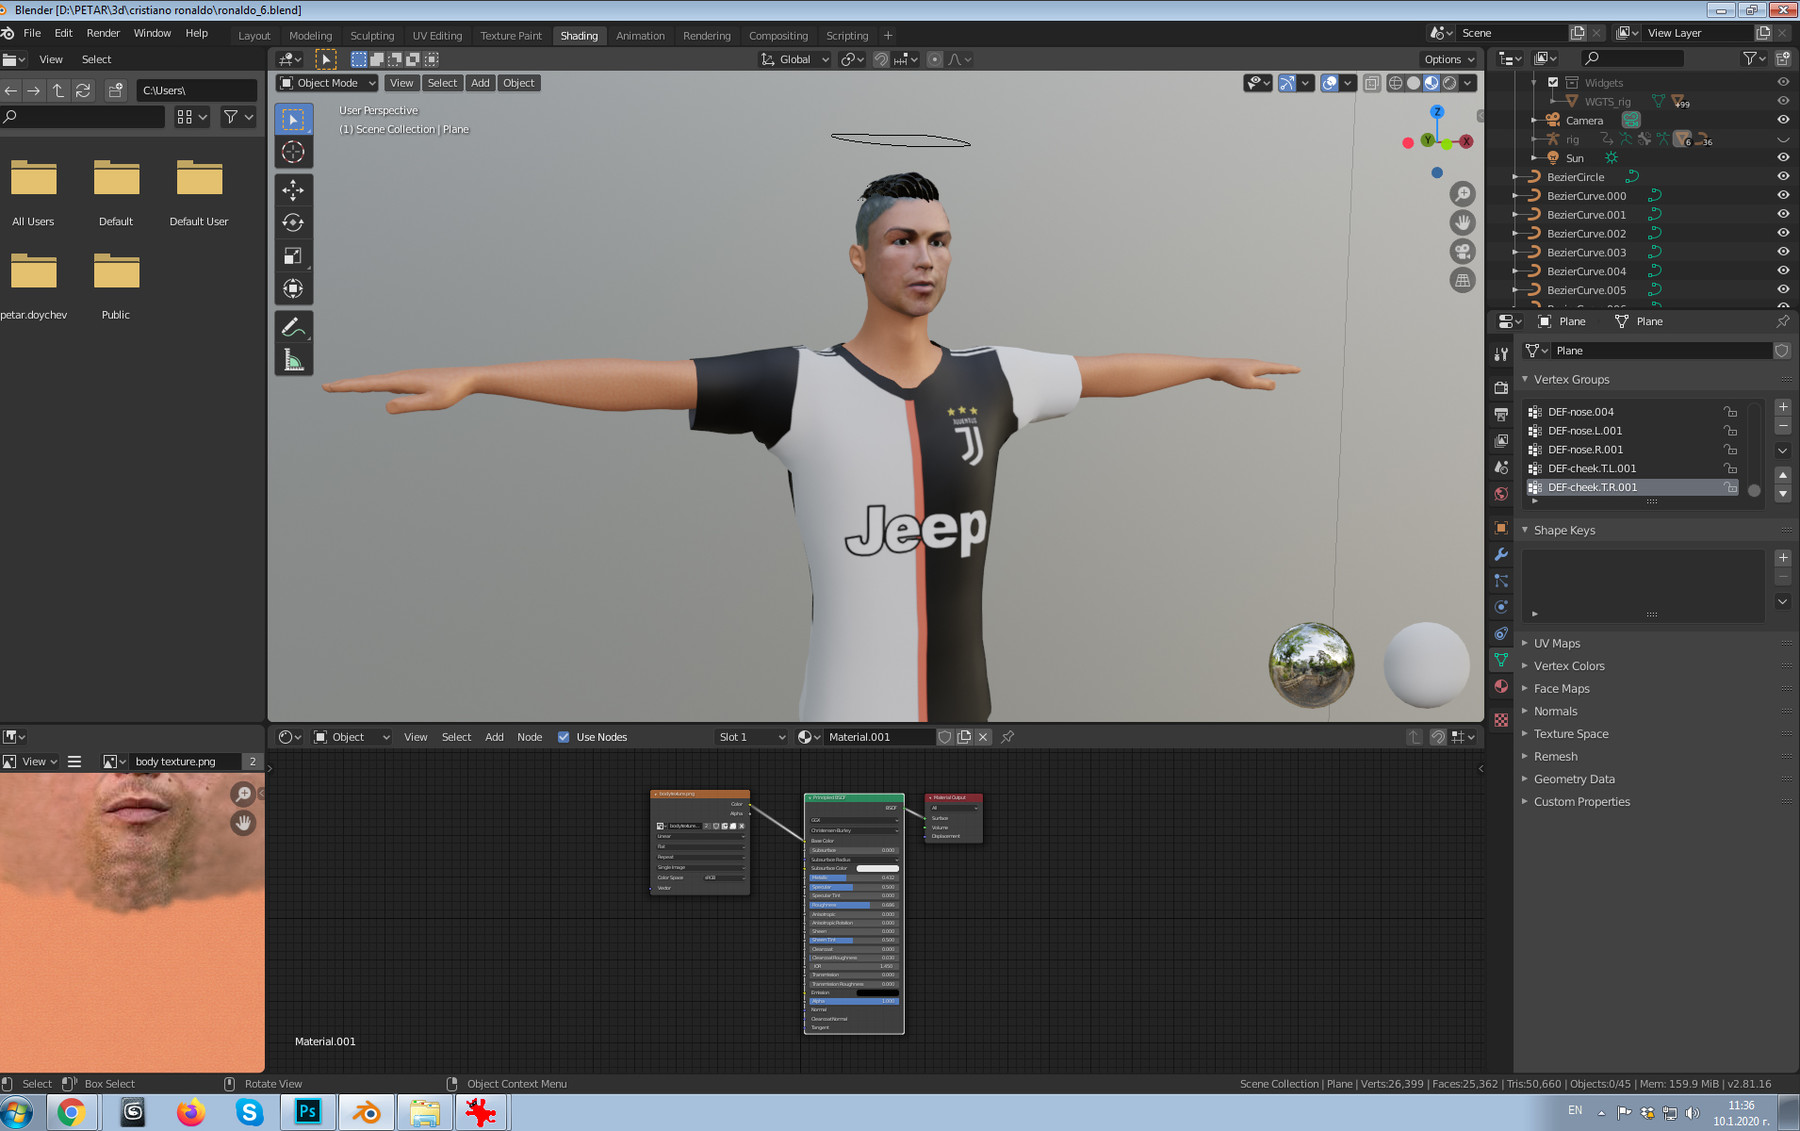The height and width of the screenshot is (1131, 1800).
Task: Open the Edit menu
Action: [x=63, y=33]
